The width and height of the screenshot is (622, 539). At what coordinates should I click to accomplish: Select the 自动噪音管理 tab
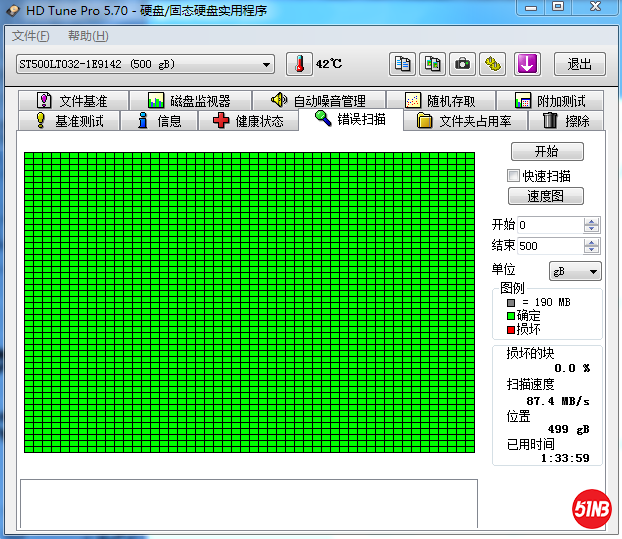click(319, 101)
